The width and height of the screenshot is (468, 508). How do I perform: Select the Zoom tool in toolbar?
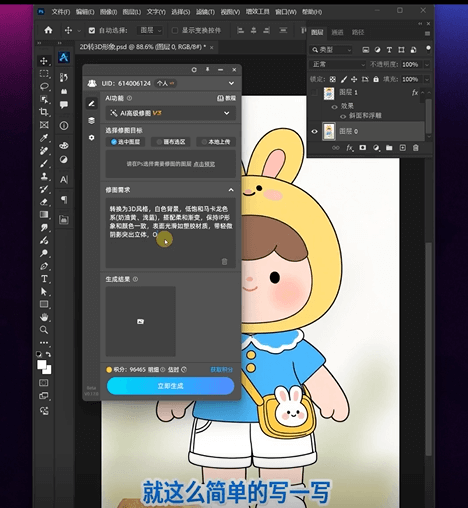44,330
